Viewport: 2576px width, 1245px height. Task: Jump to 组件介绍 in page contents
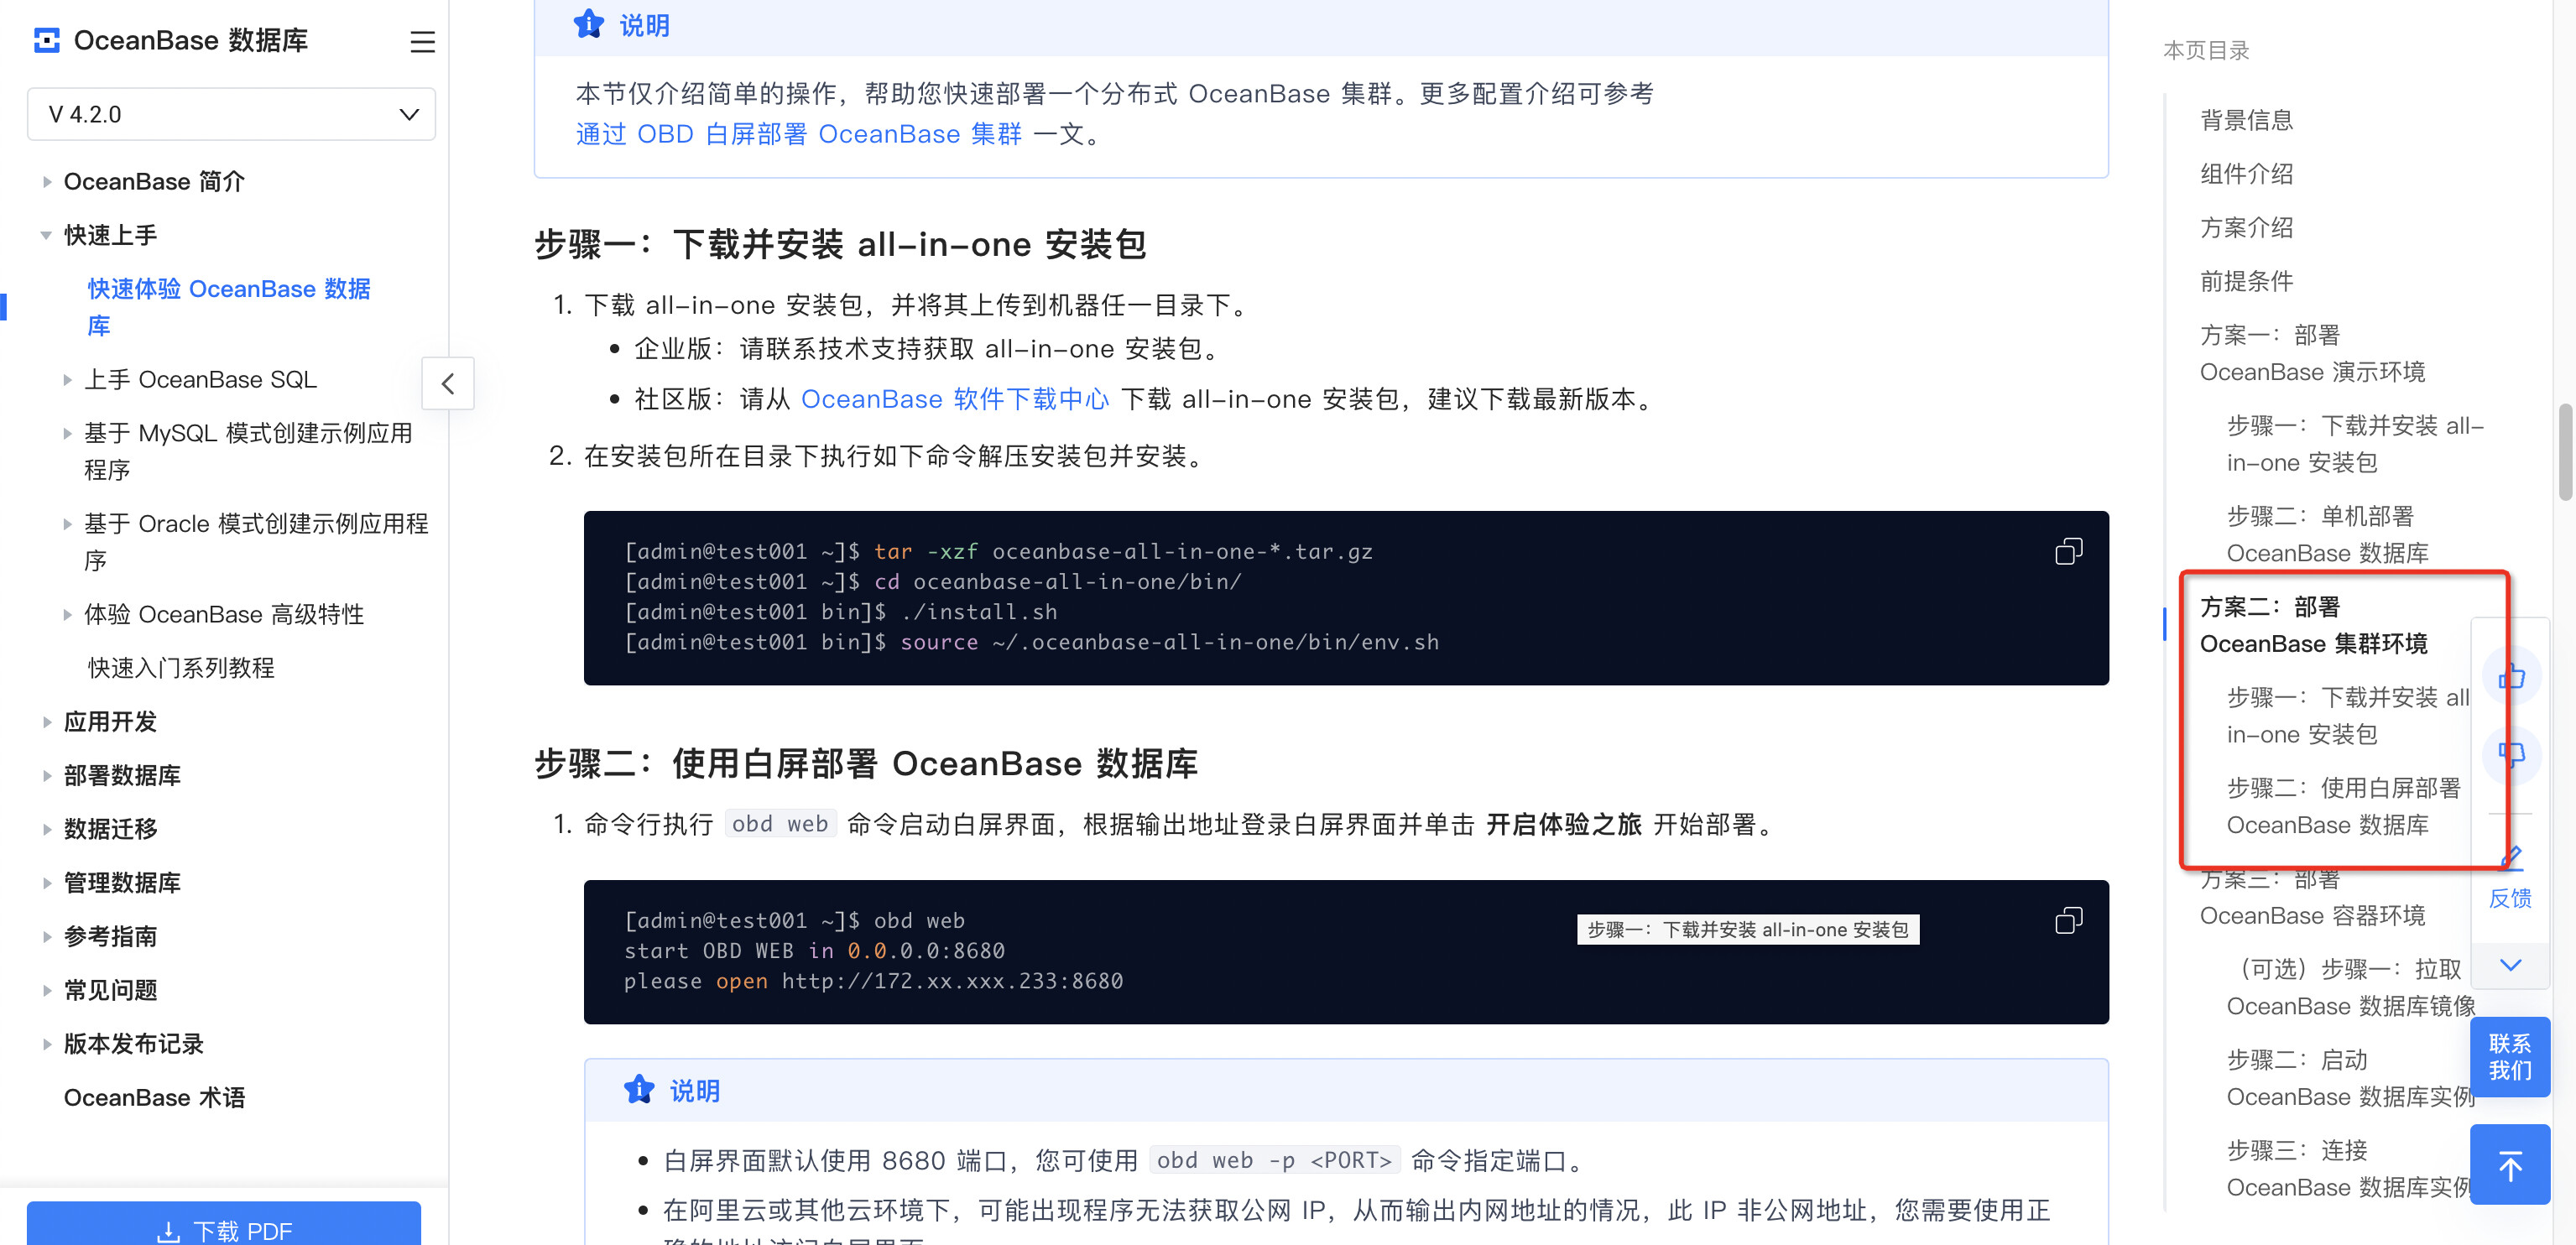[2246, 174]
